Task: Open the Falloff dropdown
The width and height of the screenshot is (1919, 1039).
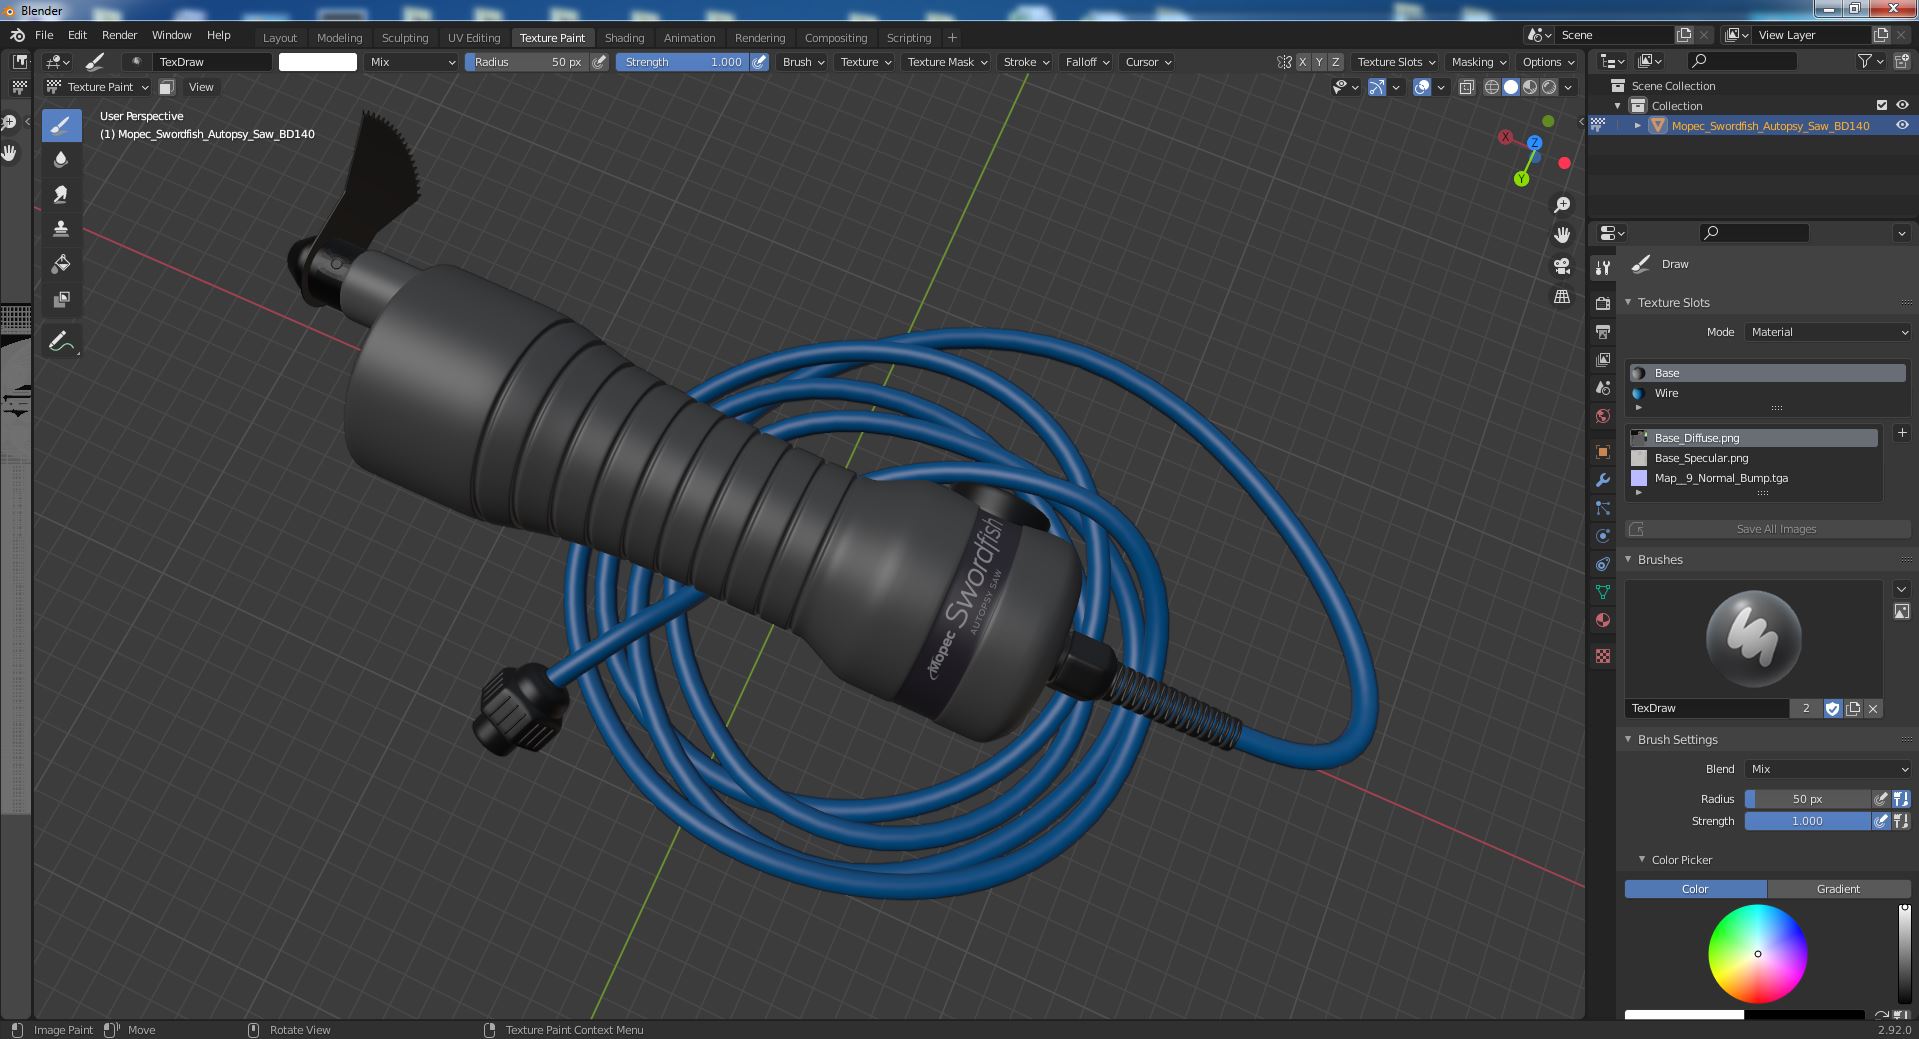Action: point(1087,62)
